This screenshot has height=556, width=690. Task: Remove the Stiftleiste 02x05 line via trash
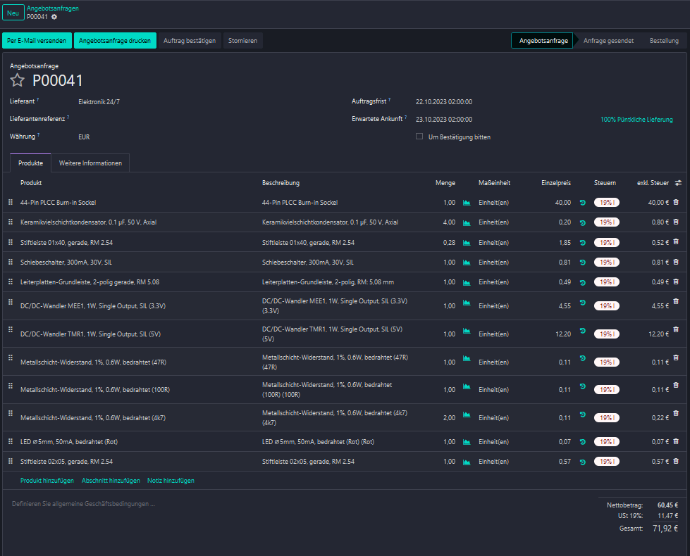[x=676, y=462]
